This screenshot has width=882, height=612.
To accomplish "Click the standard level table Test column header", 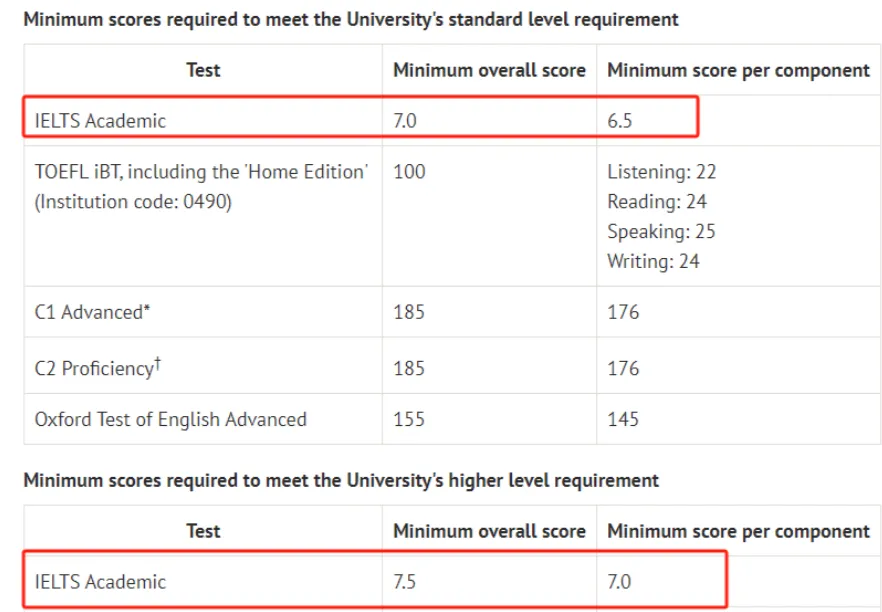I will click(203, 70).
